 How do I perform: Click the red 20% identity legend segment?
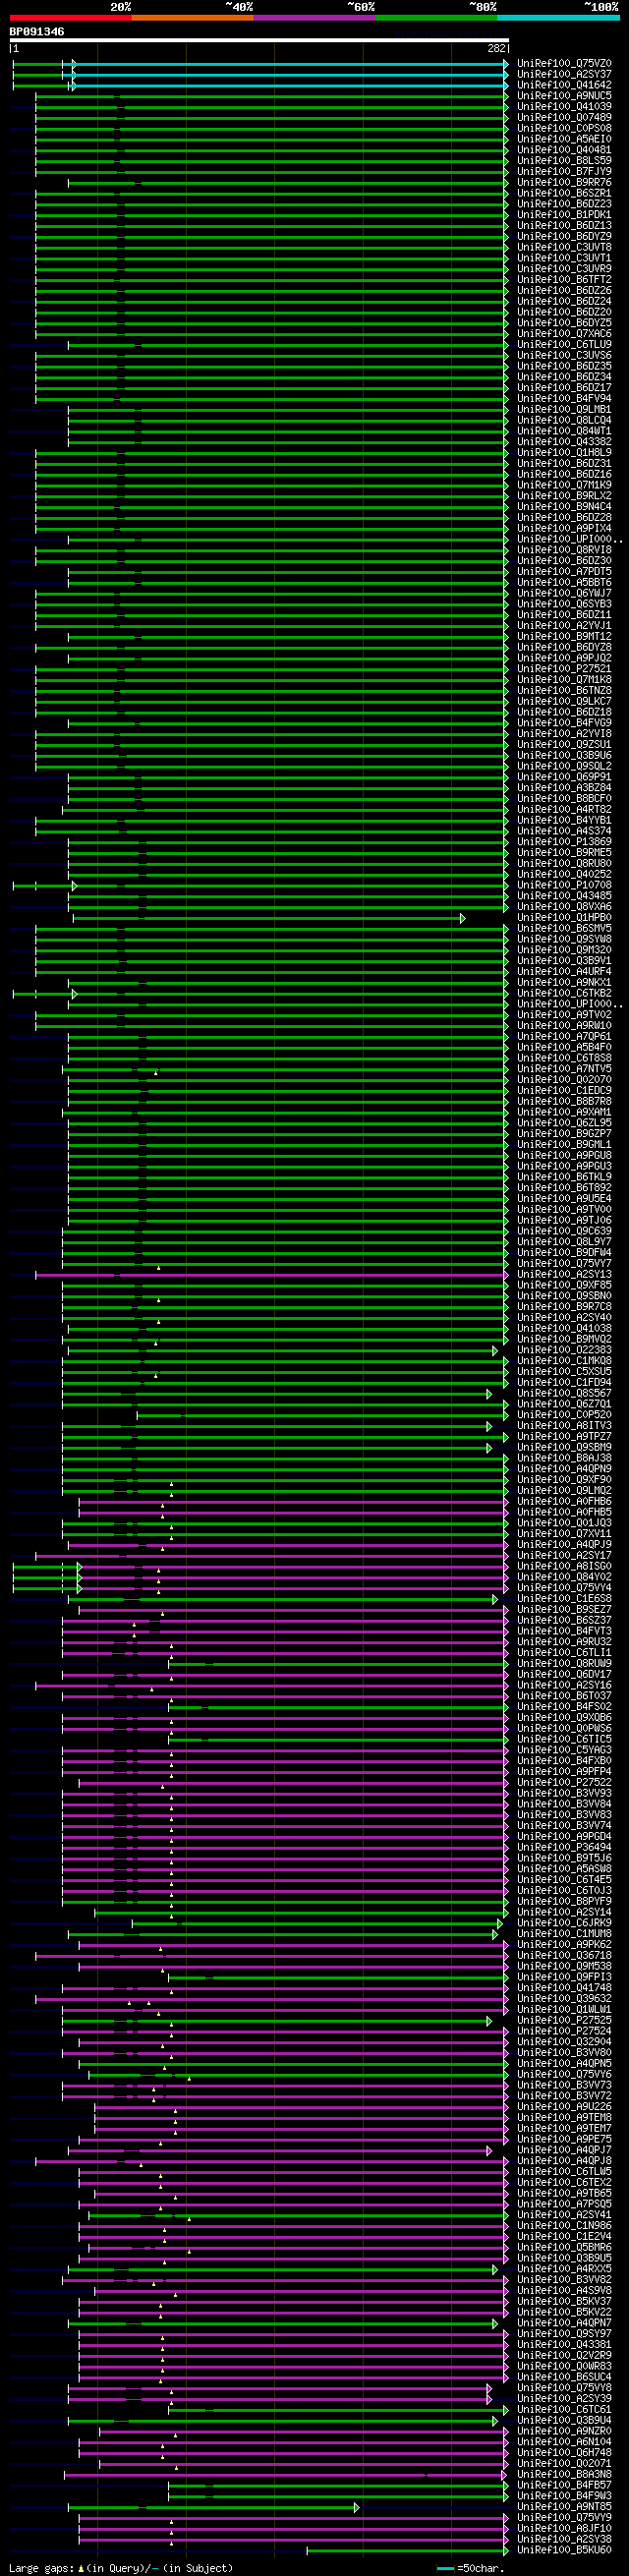click(x=70, y=18)
